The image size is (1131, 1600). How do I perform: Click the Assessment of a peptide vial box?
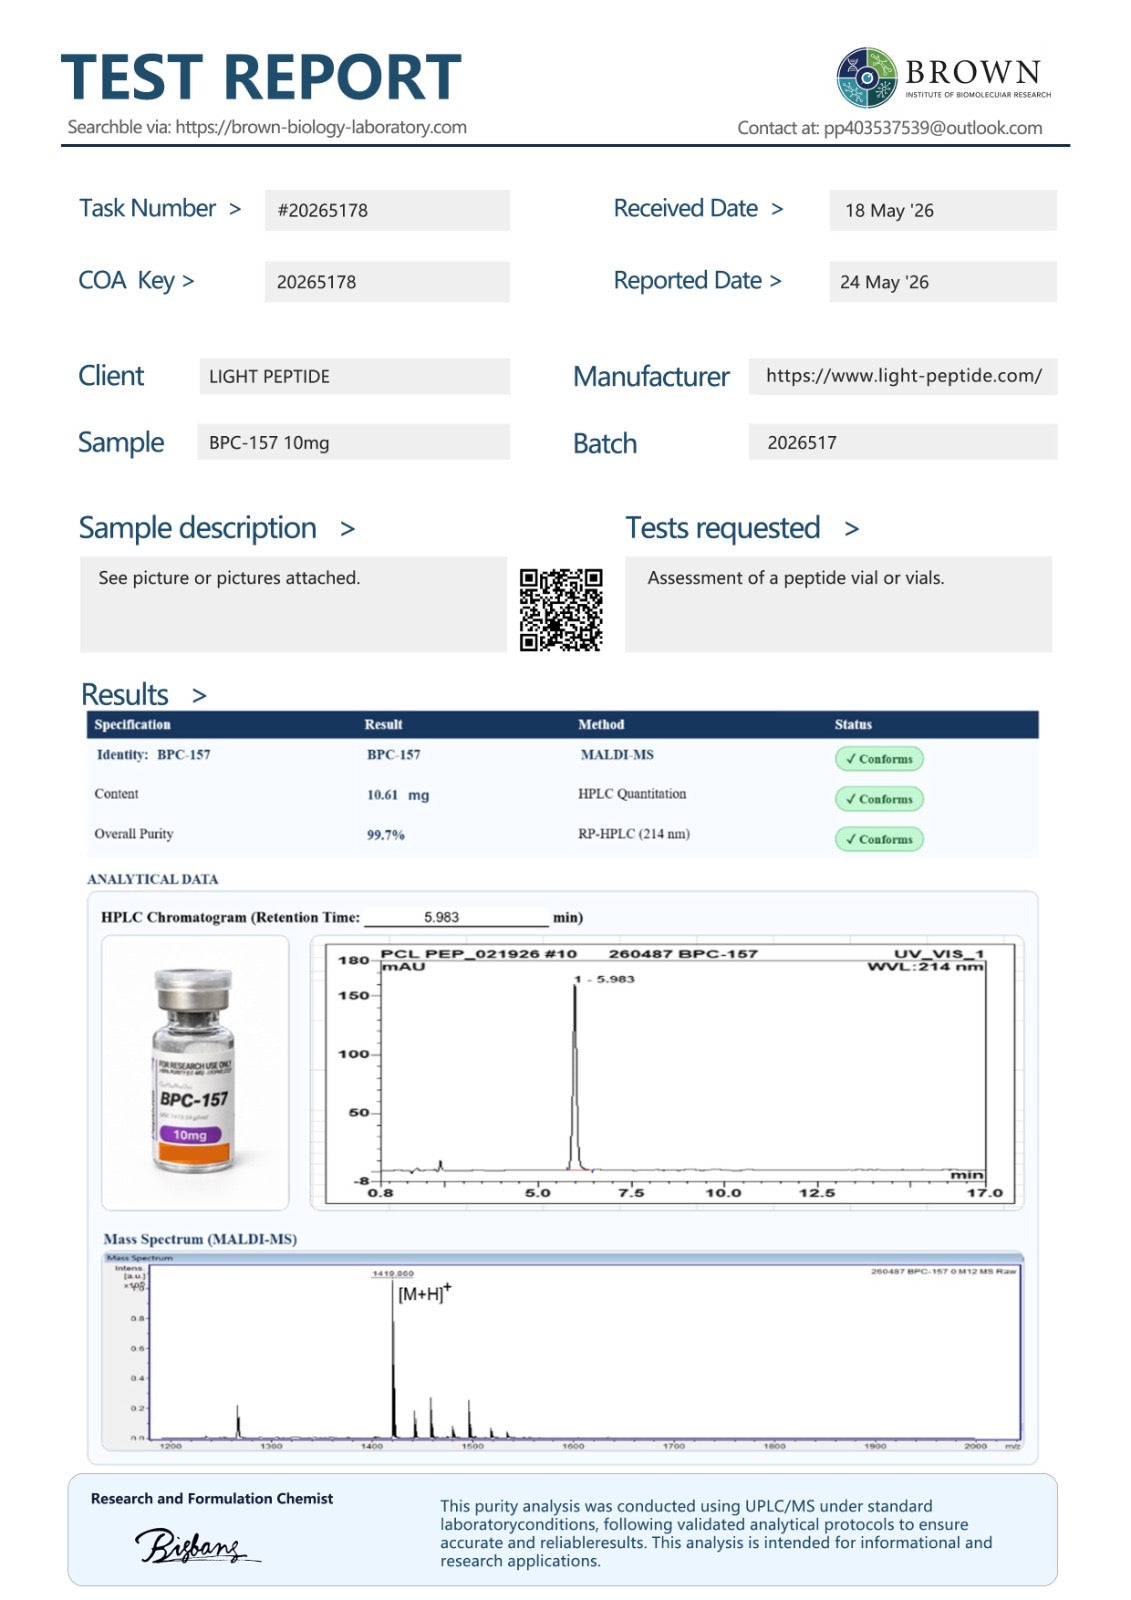(838, 604)
